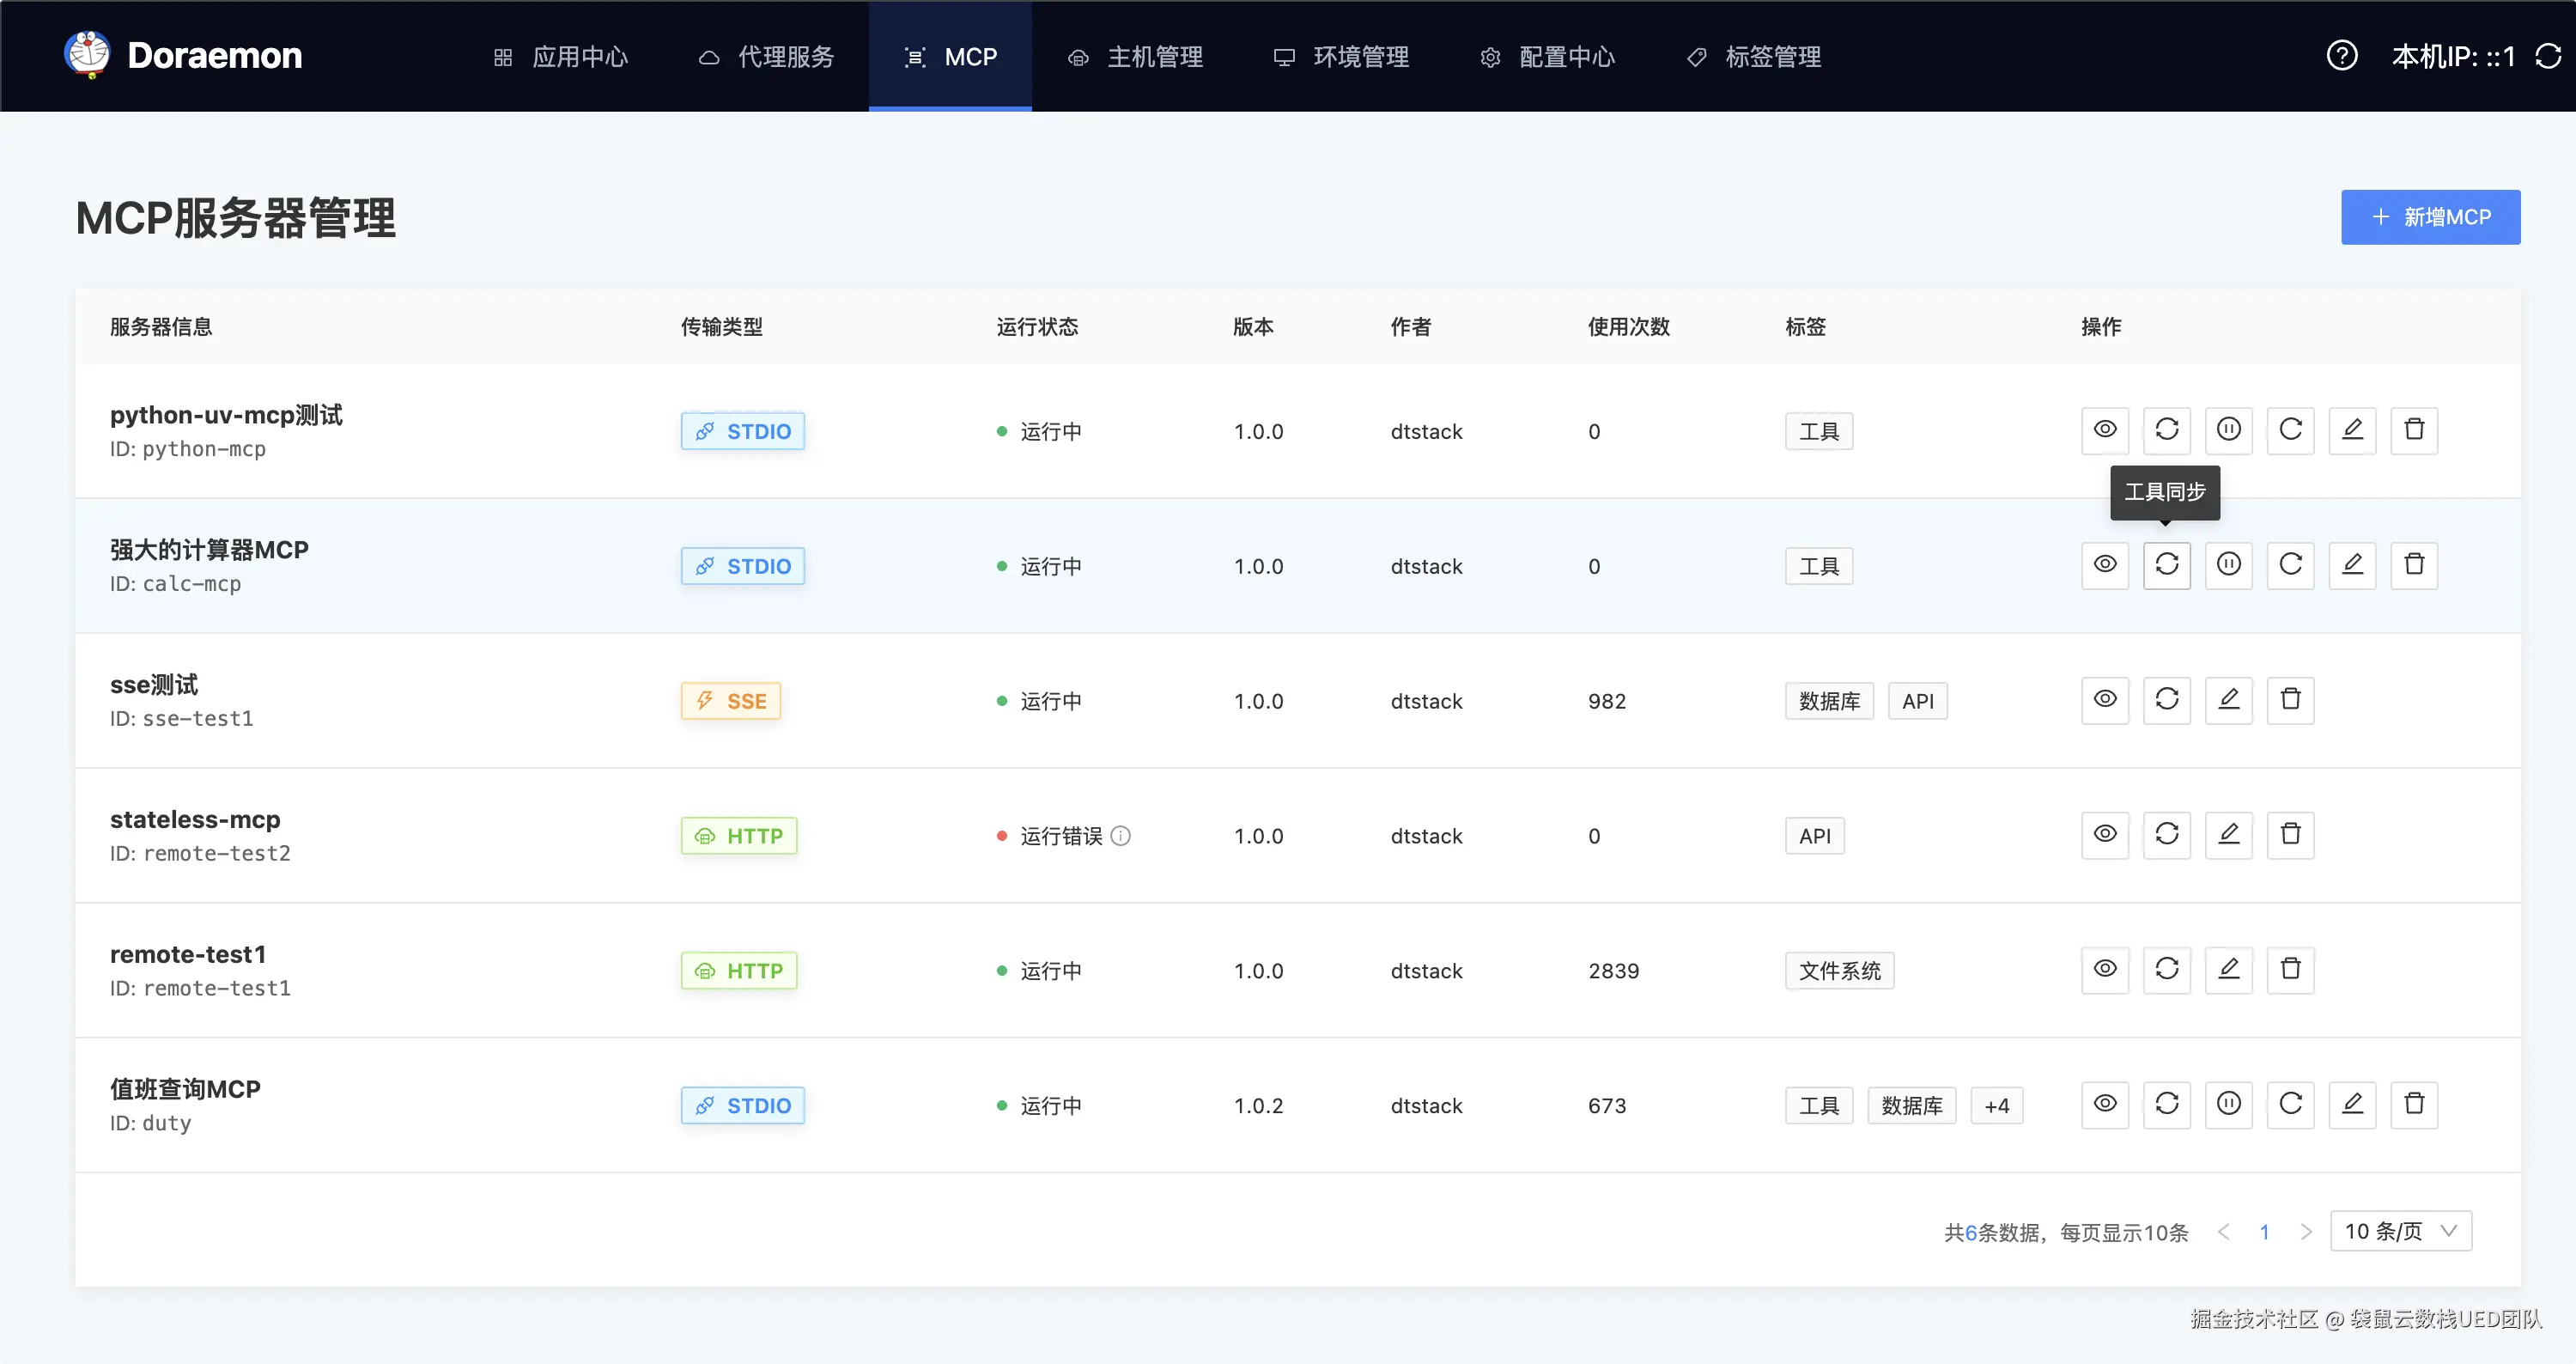Sync tools for calc-mcp server
This screenshot has height=1364, width=2576.
pyautogui.click(x=2166, y=565)
